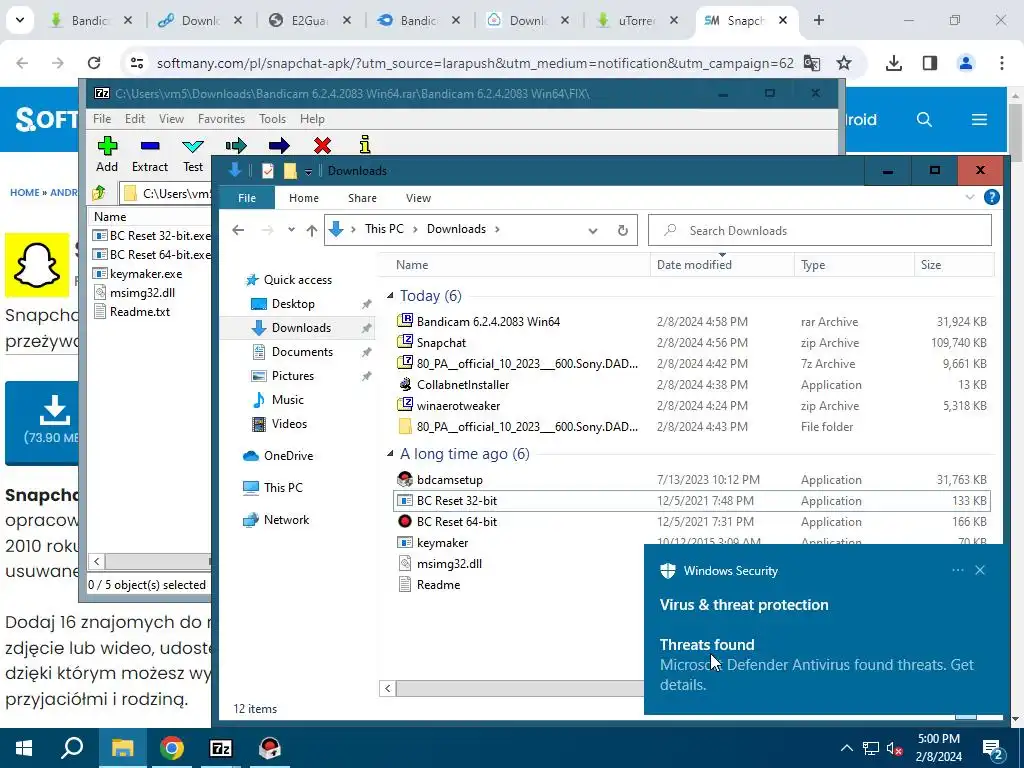Image resolution: width=1024 pixels, height=768 pixels.
Task: Switch to the uTorrent browser tab
Action: (x=635, y=21)
